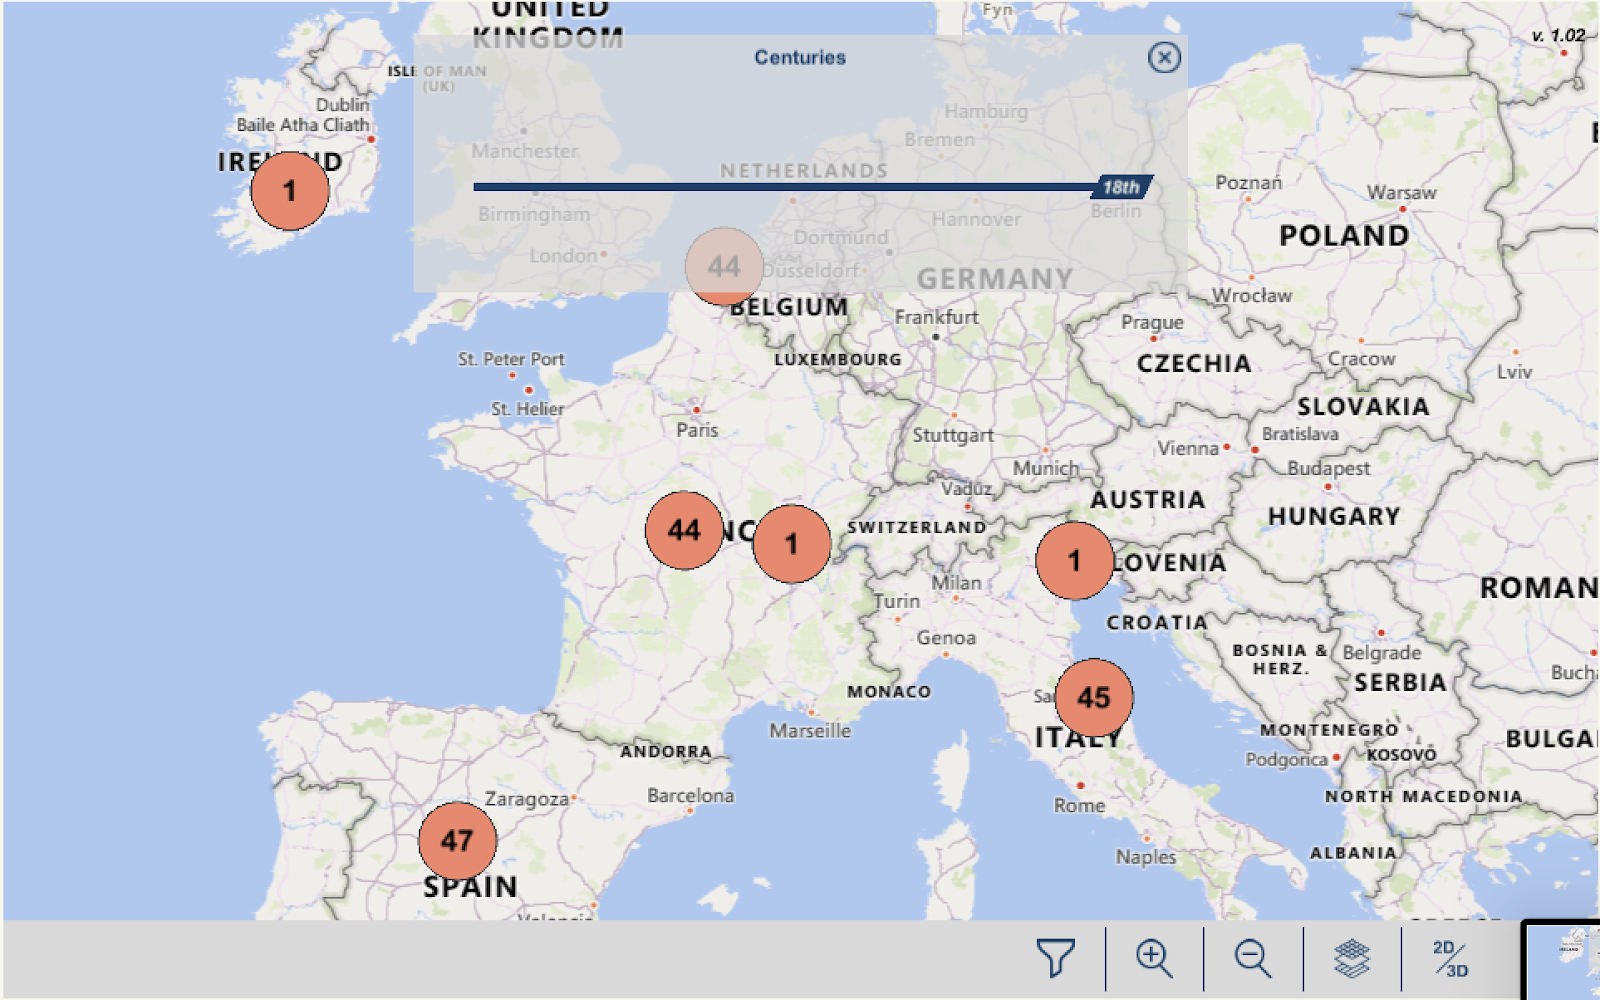
Task: Open the overview mini-map thumbnail
Action: (x=1561, y=960)
